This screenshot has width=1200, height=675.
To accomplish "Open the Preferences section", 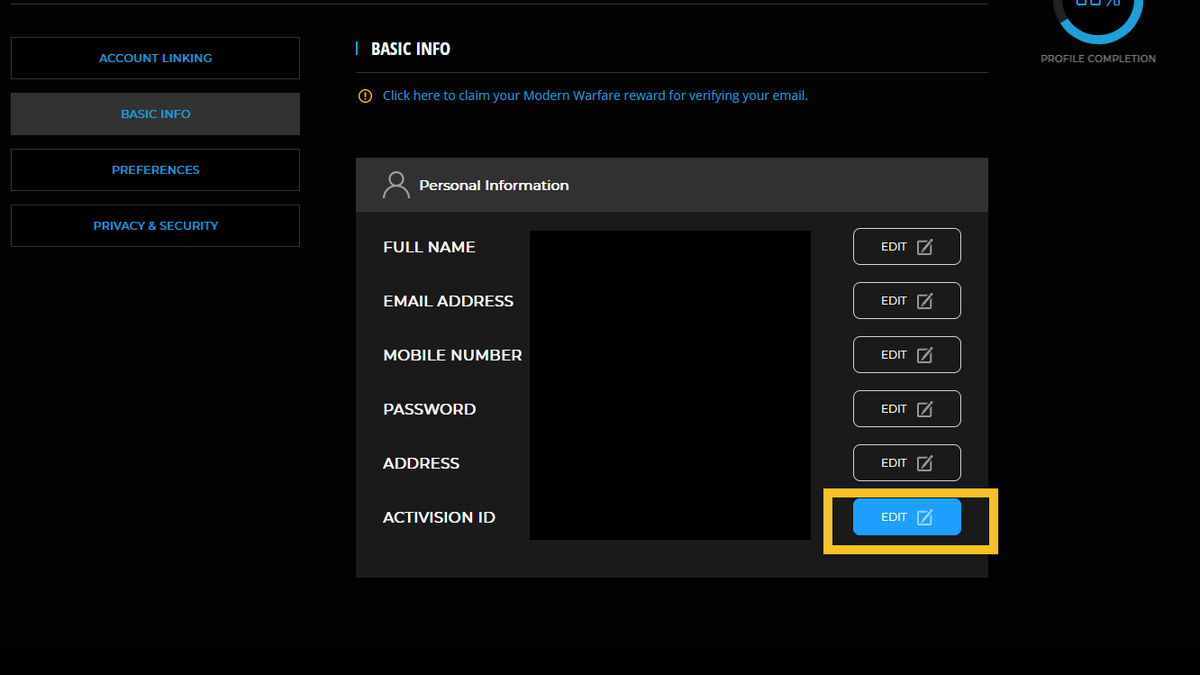I will pyautogui.click(x=155, y=170).
